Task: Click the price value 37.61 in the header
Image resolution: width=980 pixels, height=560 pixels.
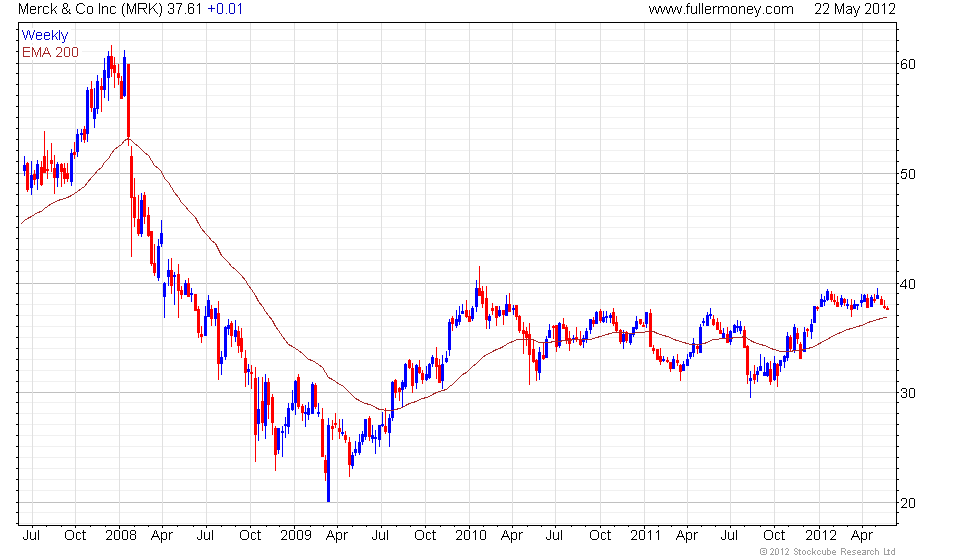Action: click(185, 9)
